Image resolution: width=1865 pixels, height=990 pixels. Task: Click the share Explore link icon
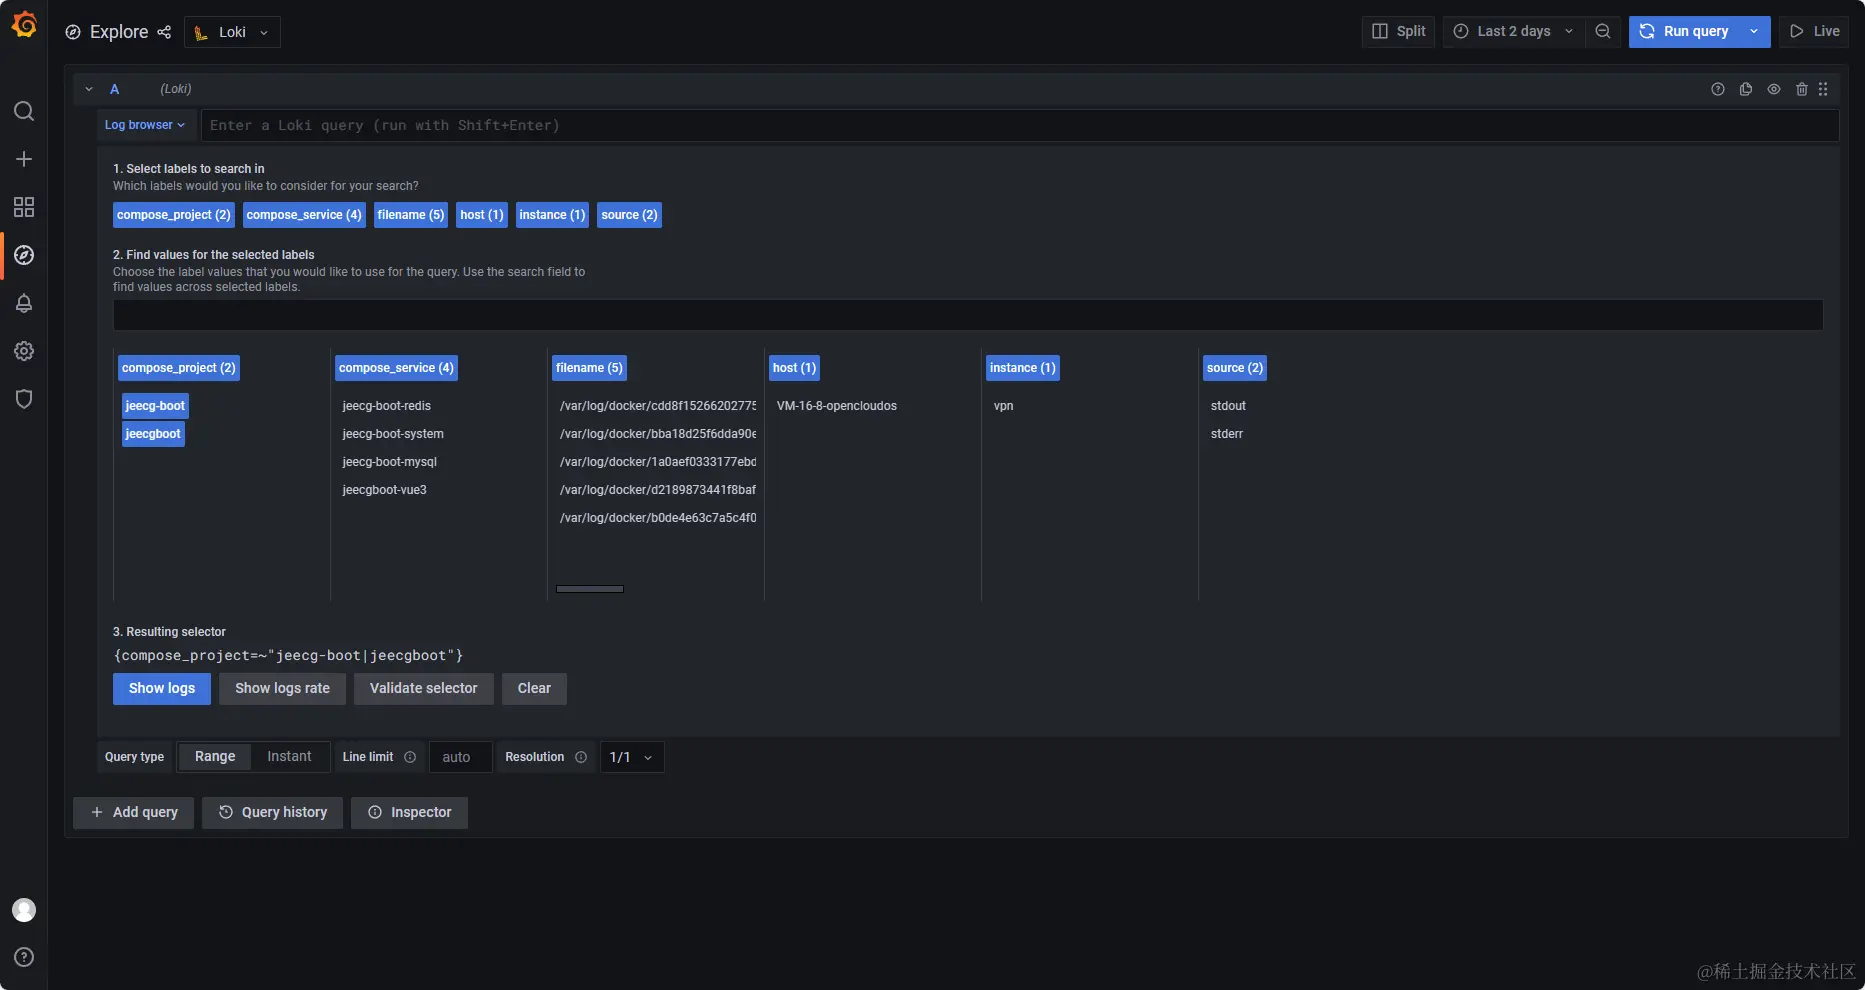coord(164,32)
